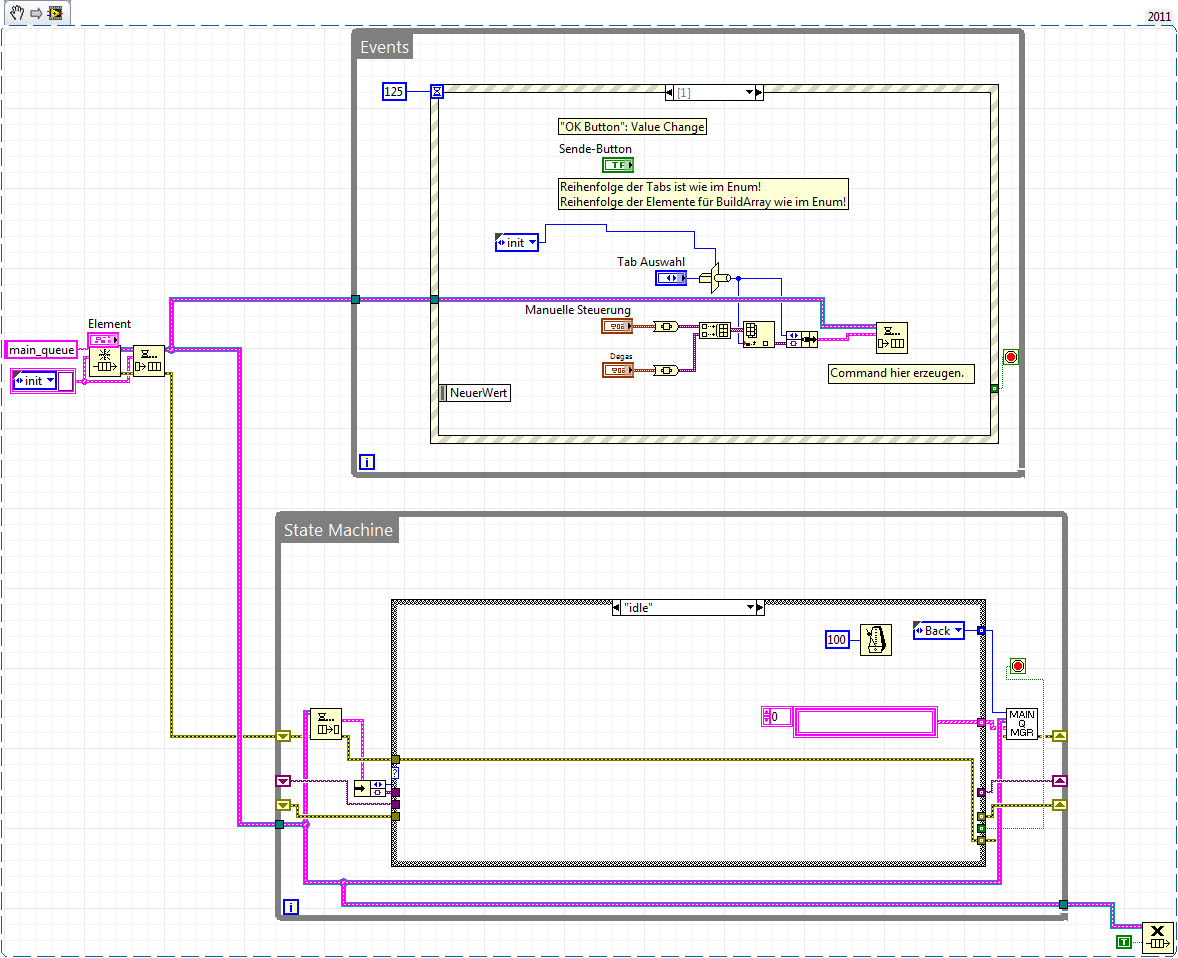Select the bottom right yellow shift register
This screenshot has height=958, width=1178.
(x=1059, y=805)
